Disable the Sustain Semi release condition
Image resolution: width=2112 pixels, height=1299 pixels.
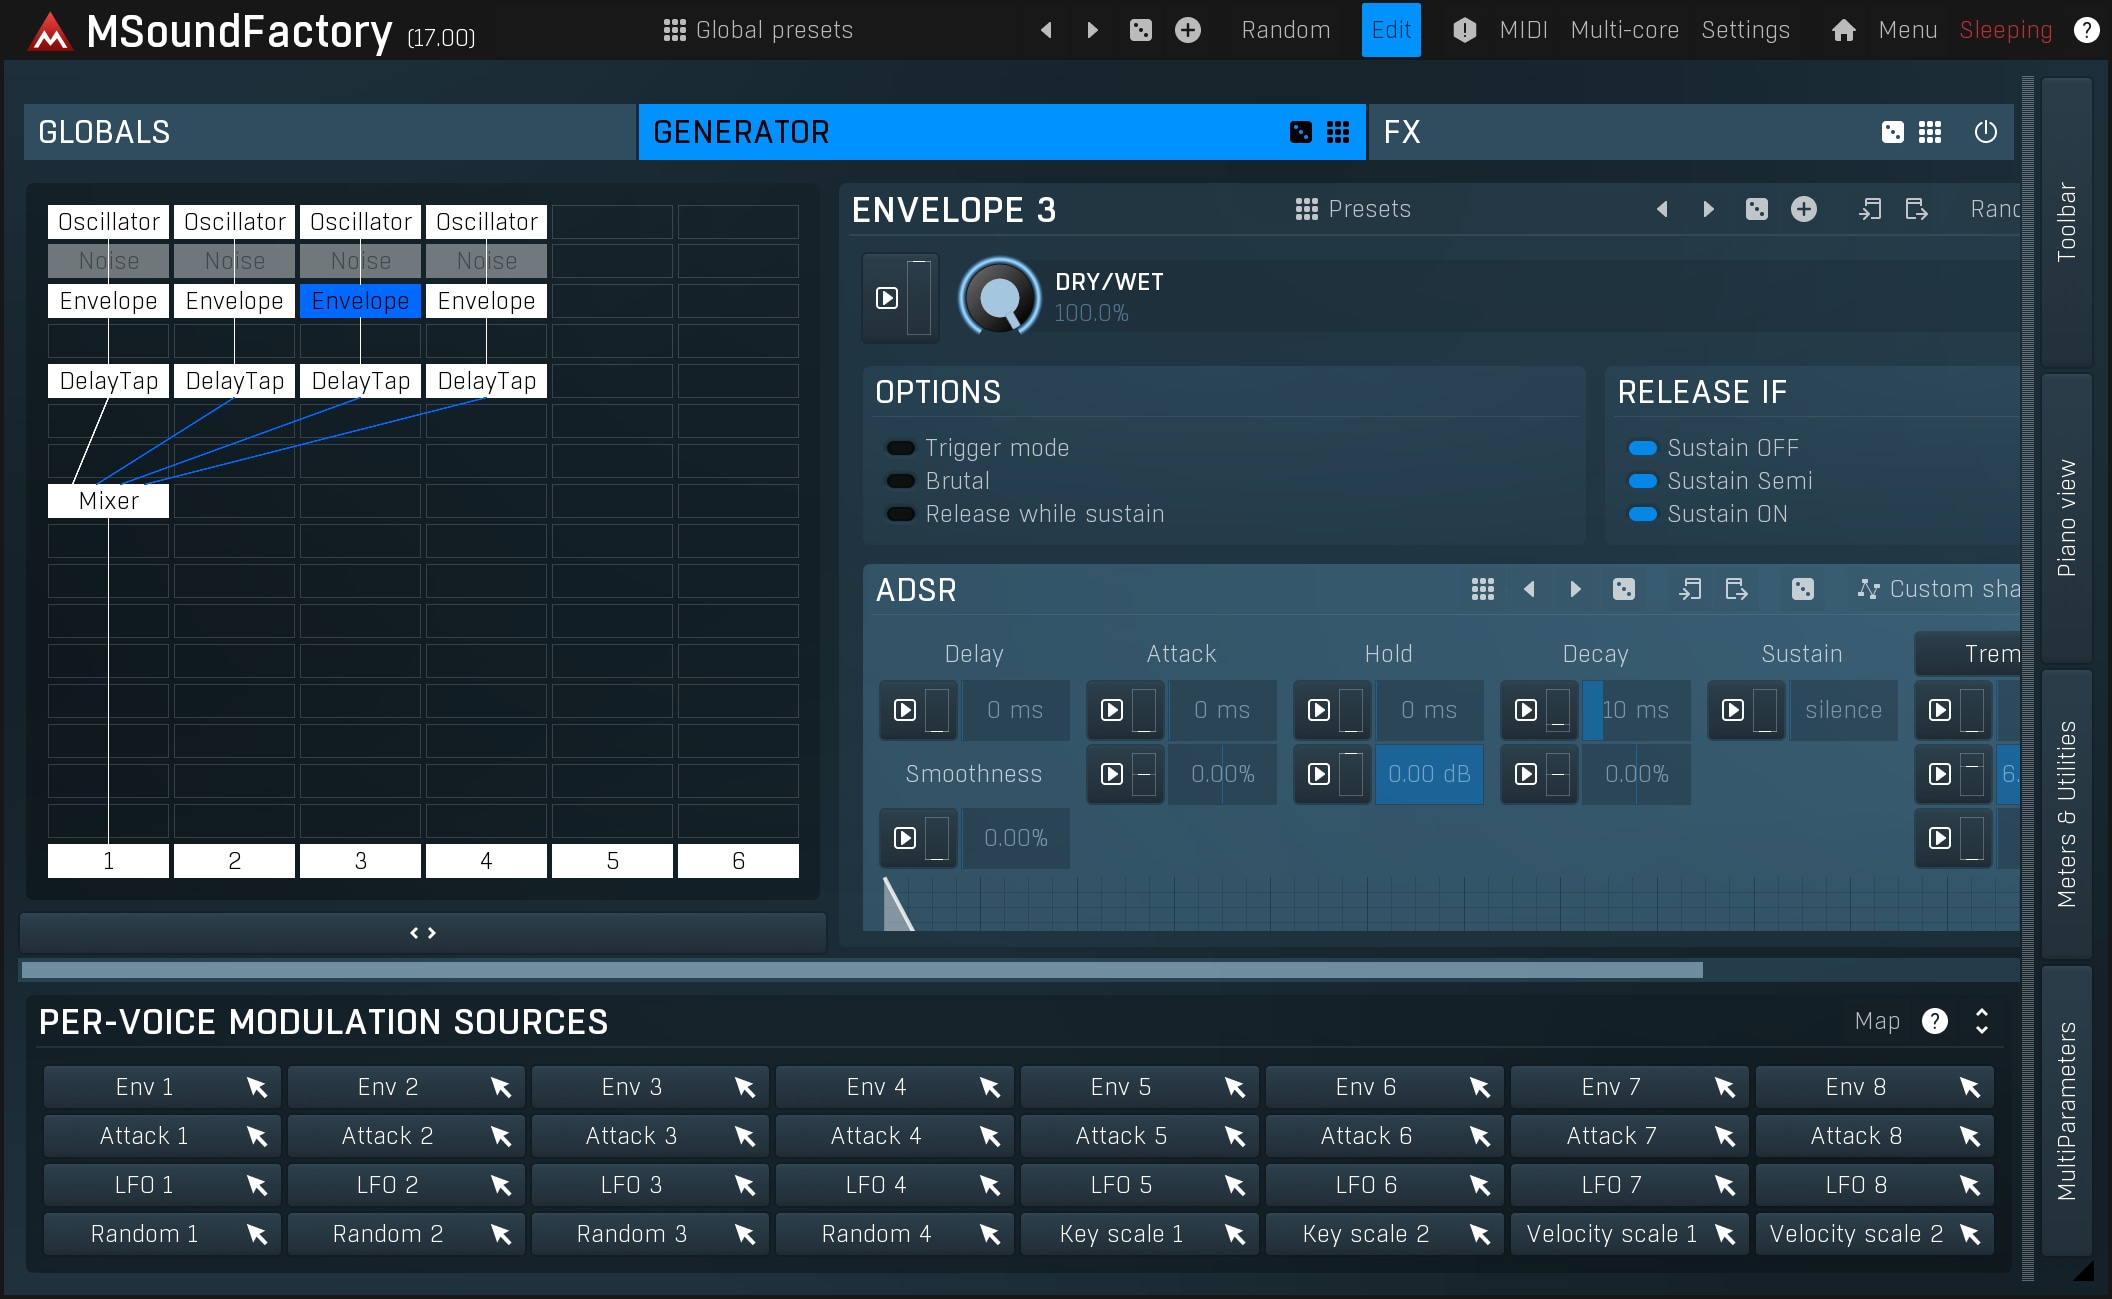coord(1643,481)
